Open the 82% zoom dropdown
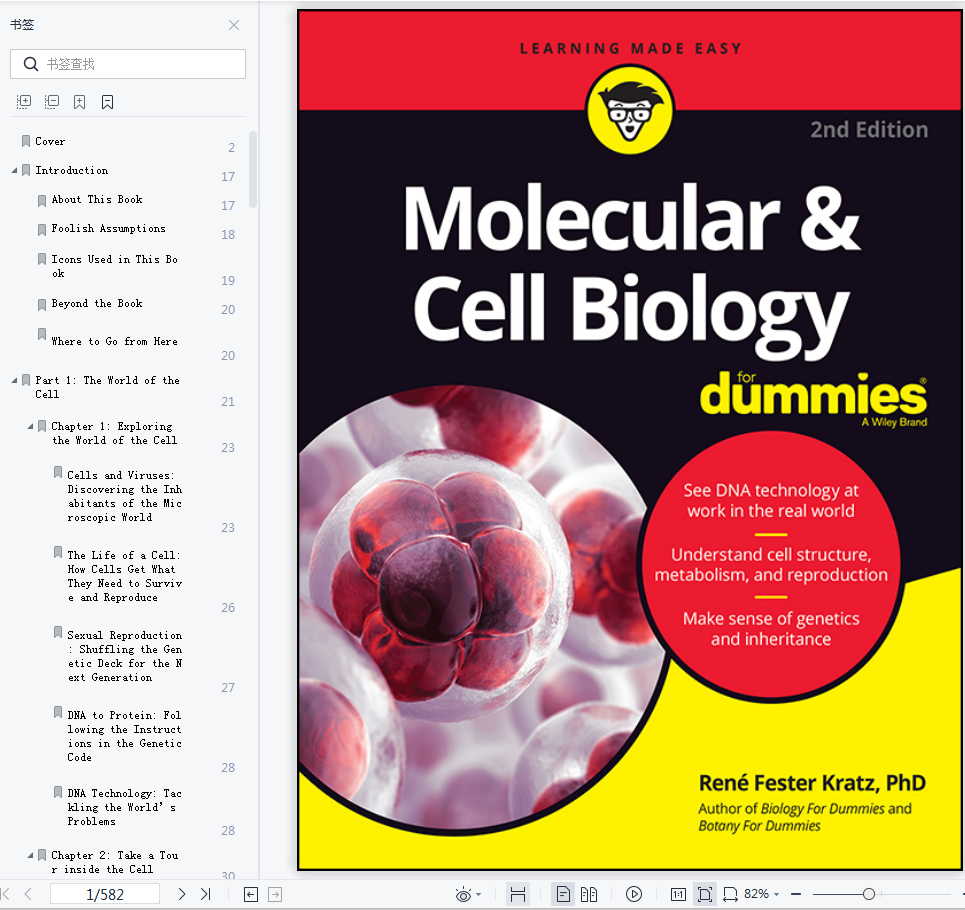This screenshot has height=910, width=965. 762,893
